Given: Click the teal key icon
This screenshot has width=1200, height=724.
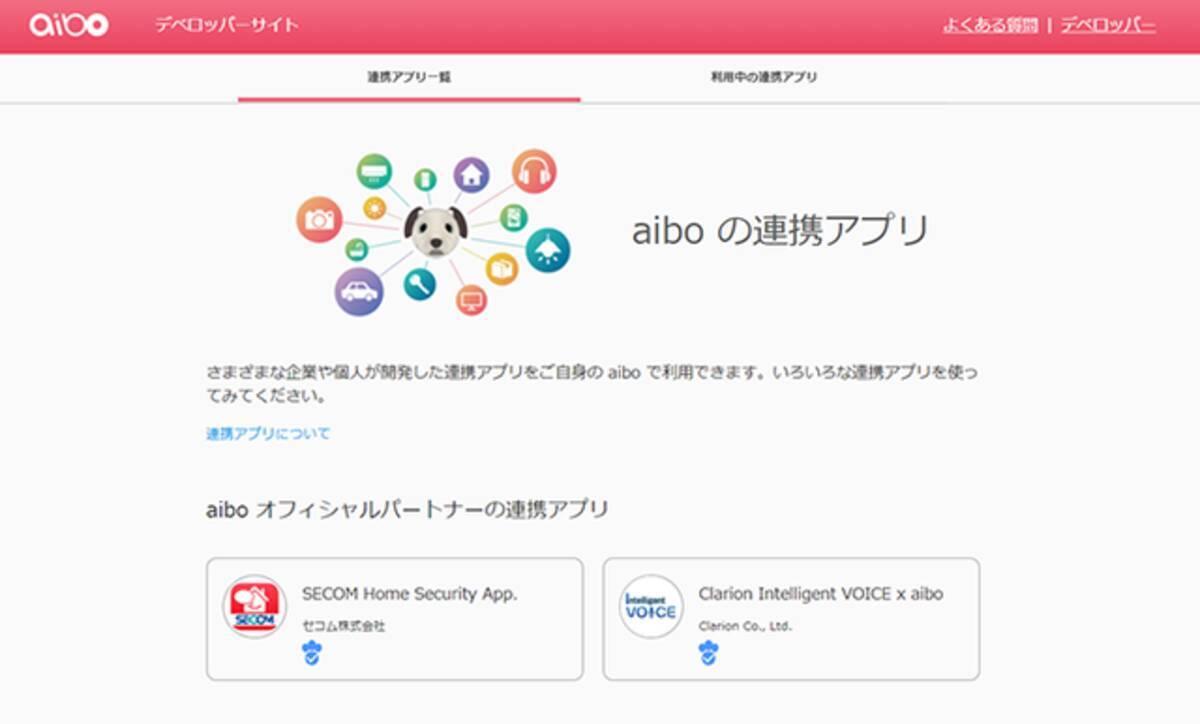Looking at the screenshot, I should pyautogui.click(x=420, y=286).
